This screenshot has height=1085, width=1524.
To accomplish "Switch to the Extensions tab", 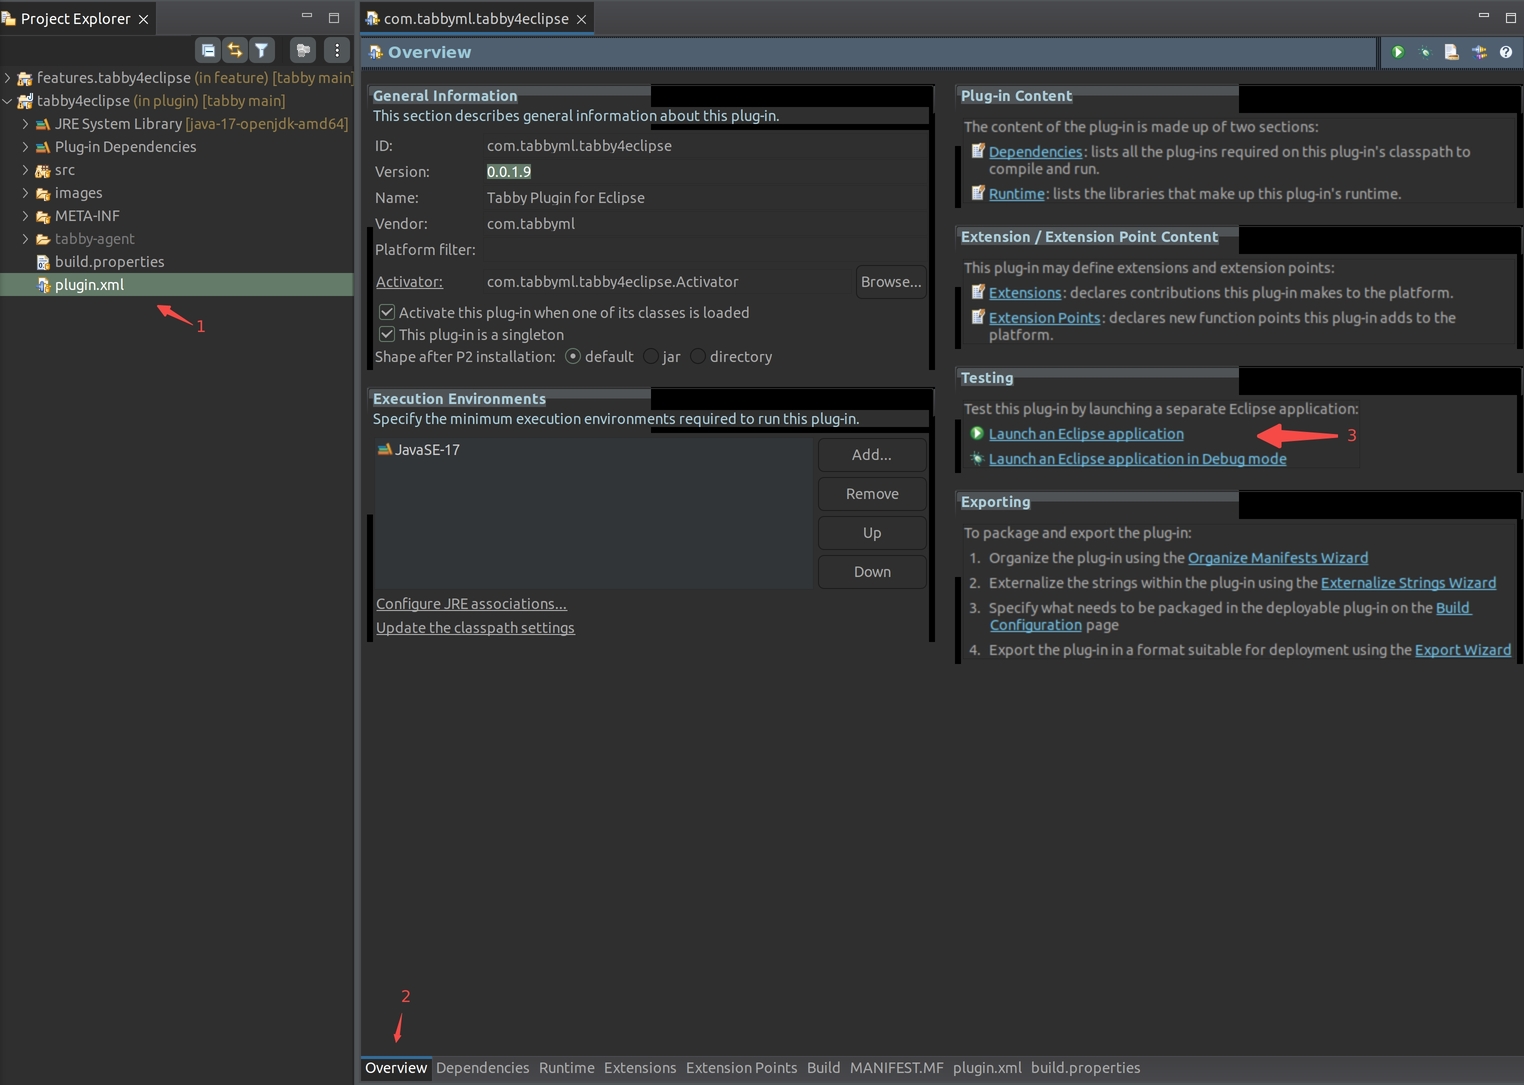I will (x=640, y=1068).
